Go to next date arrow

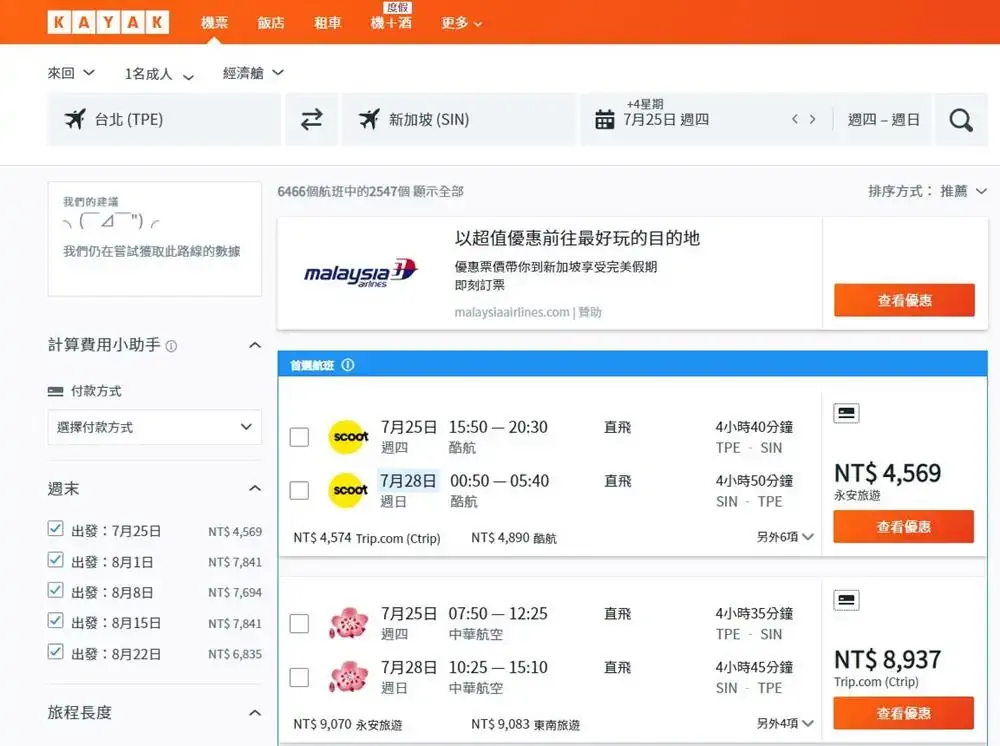coord(812,119)
